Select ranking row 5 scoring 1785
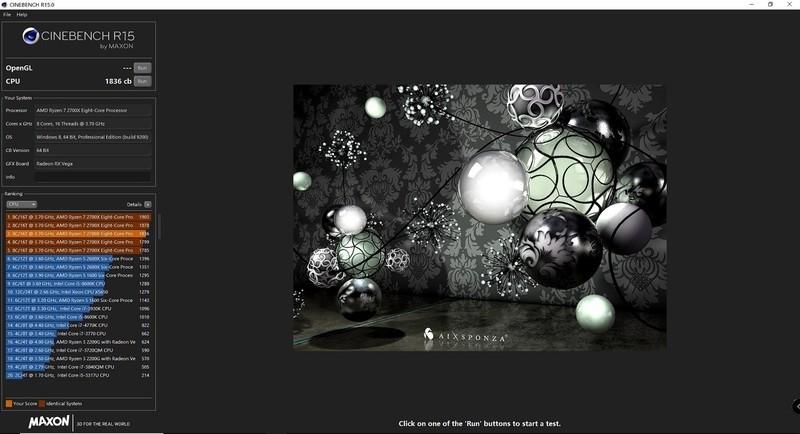This screenshot has width=800, height=434. point(78,250)
